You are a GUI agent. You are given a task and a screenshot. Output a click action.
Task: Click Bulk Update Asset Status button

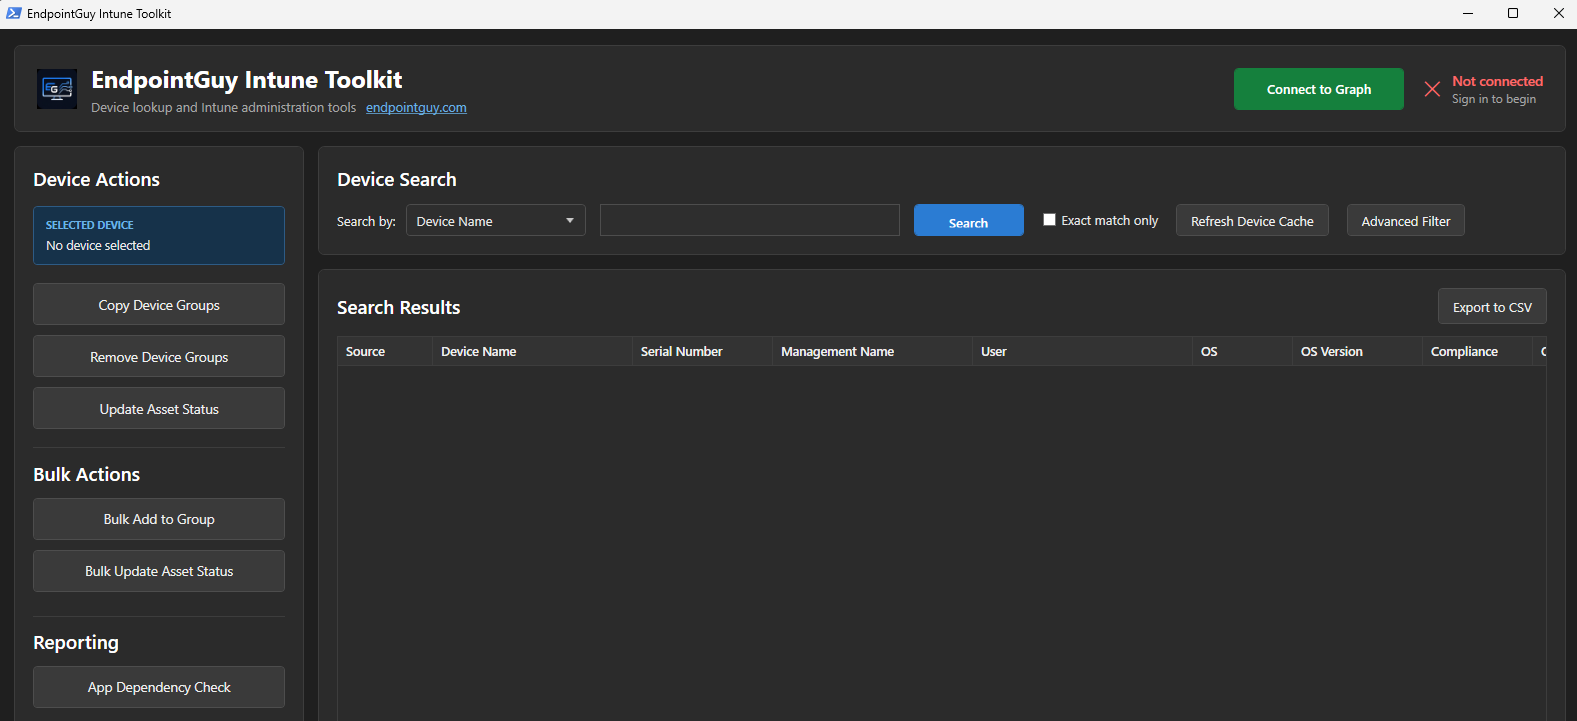pyautogui.click(x=159, y=571)
